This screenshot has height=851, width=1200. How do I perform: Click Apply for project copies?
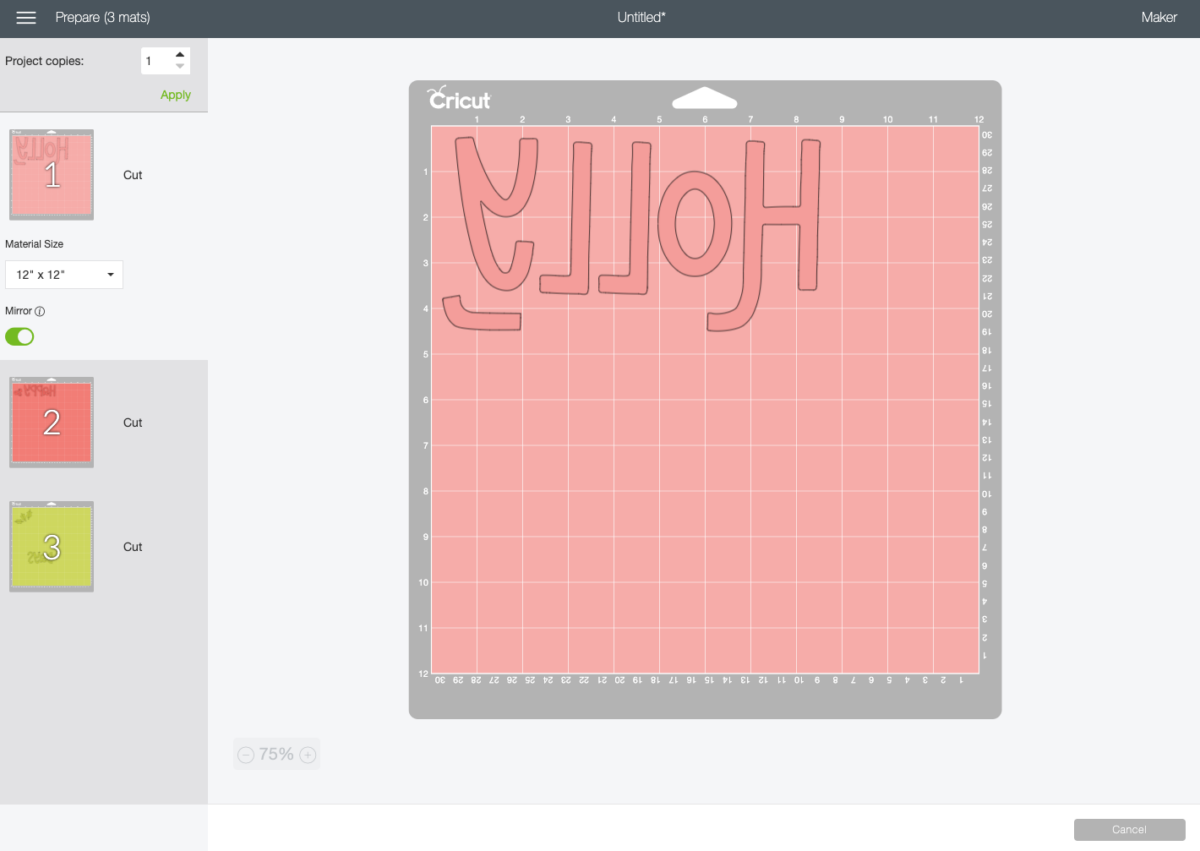(x=175, y=95)
